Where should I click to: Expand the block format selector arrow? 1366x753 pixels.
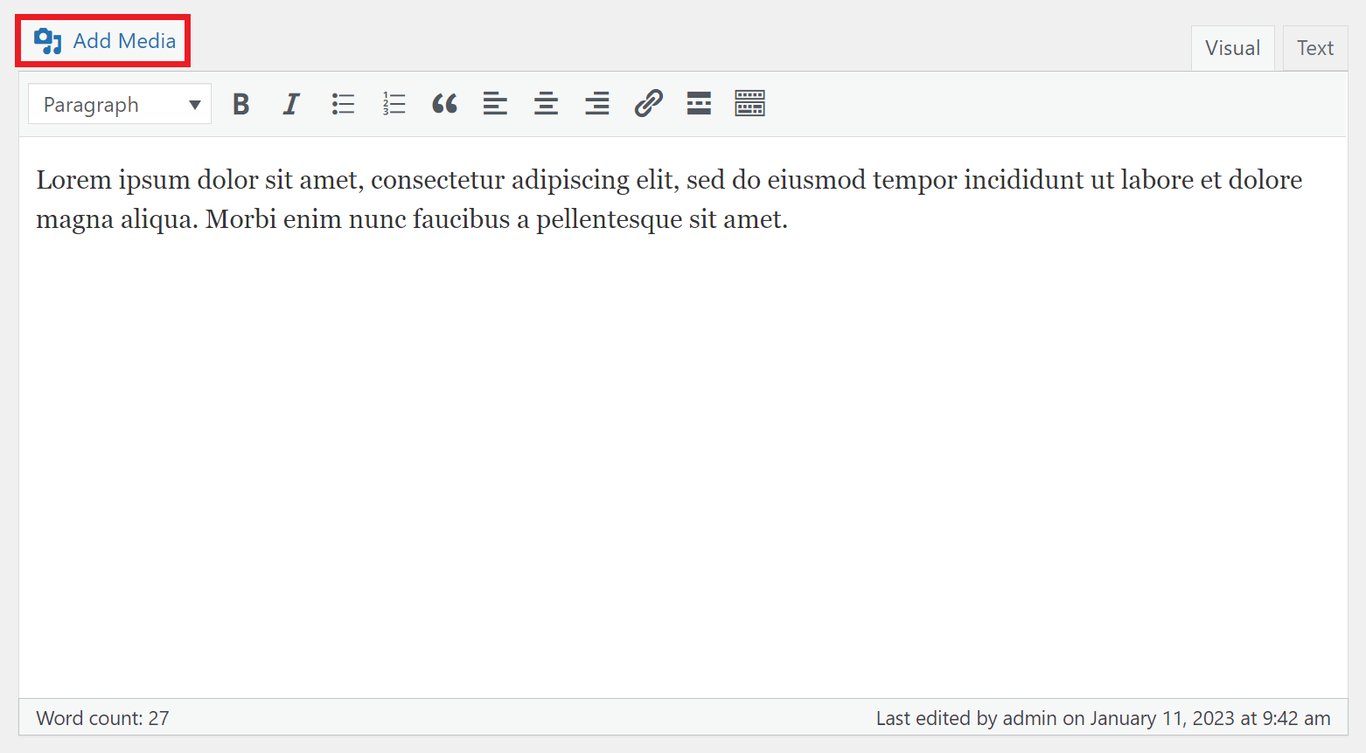point(194,104)
